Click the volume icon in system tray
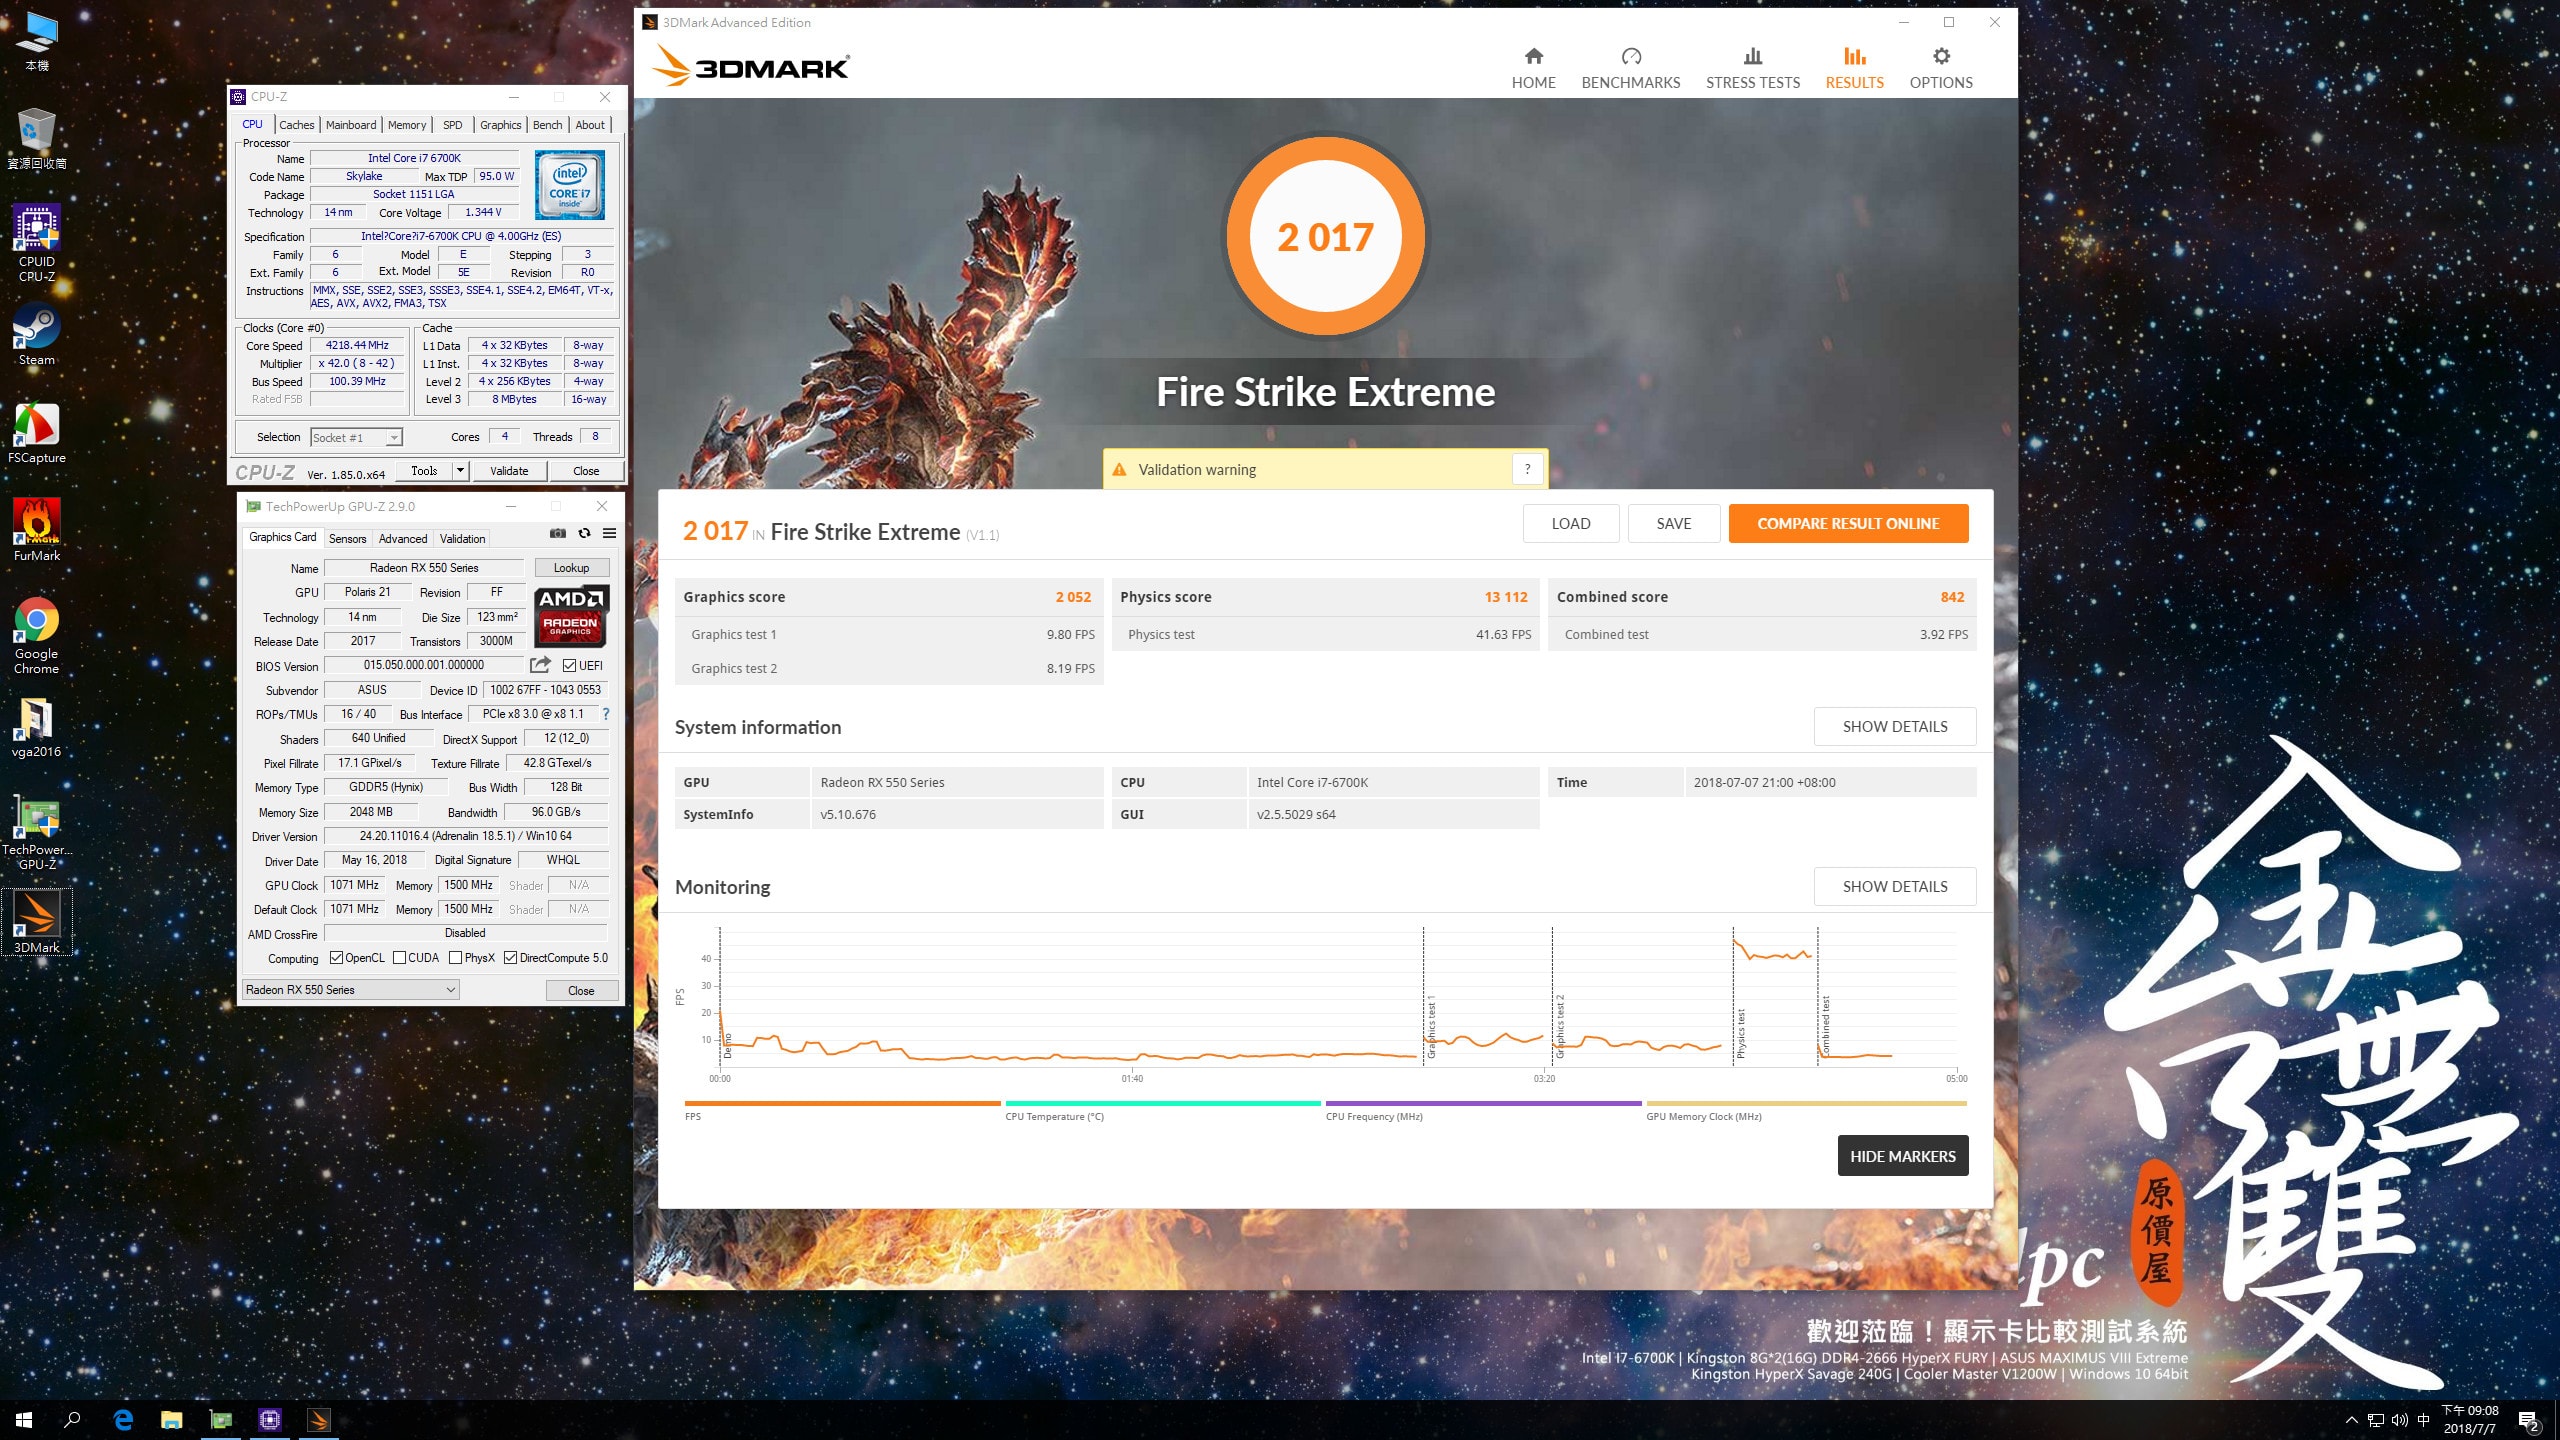Screen dimensions: 2560x1440 [2399, 1420]
